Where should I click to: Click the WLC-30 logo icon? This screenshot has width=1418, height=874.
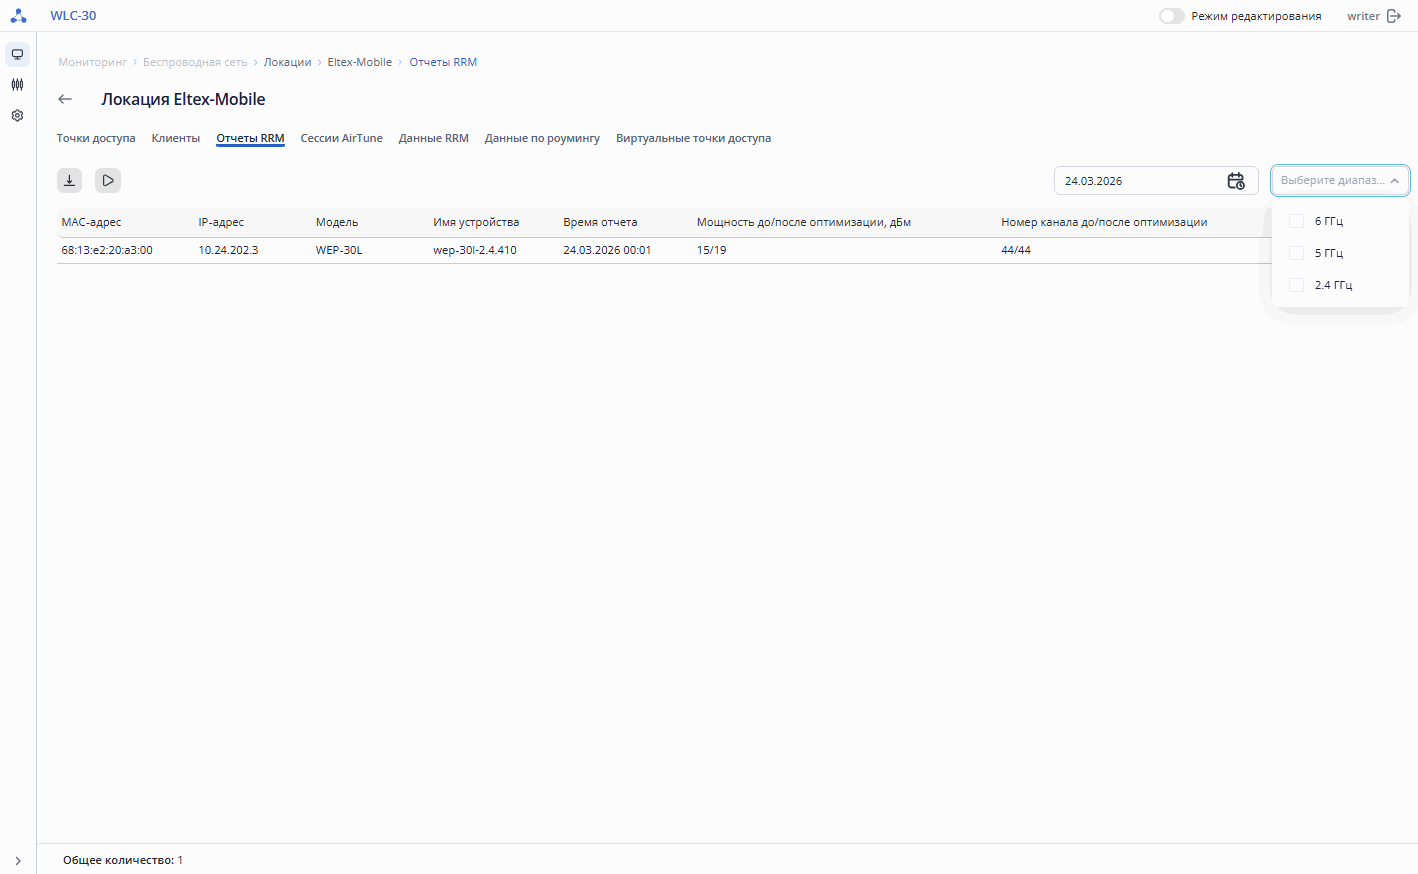click(x=18, y=16)
